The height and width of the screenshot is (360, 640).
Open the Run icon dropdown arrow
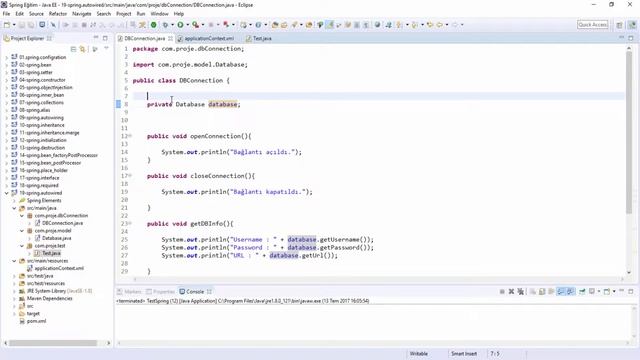(x=188, y=25)
